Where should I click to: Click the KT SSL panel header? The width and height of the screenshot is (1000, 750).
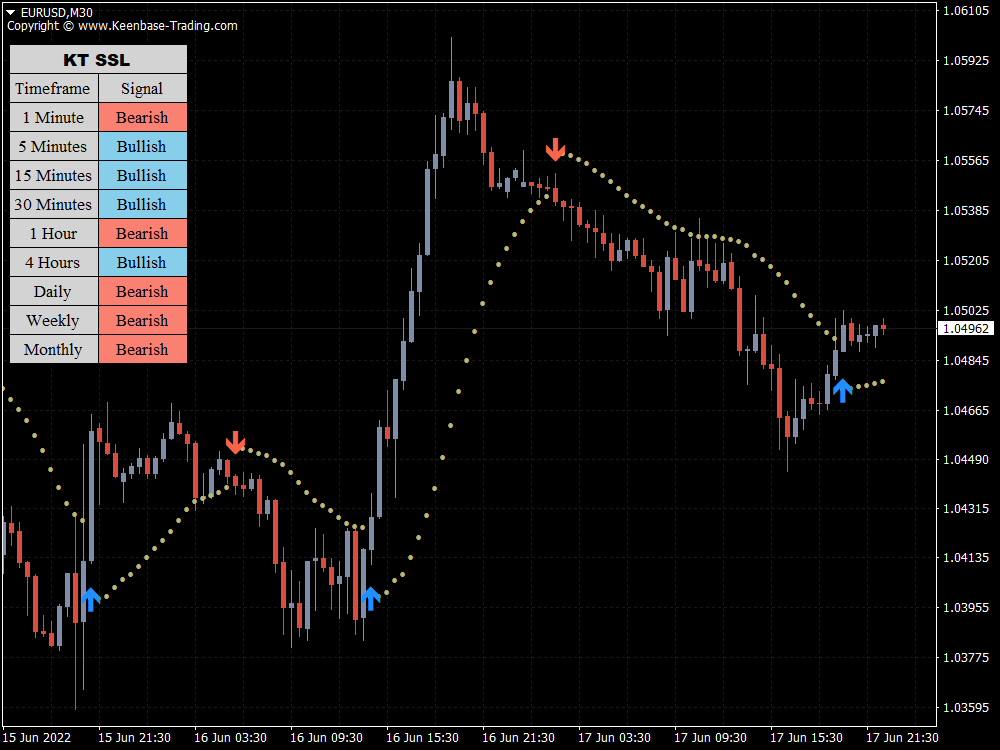click(98, 59)
